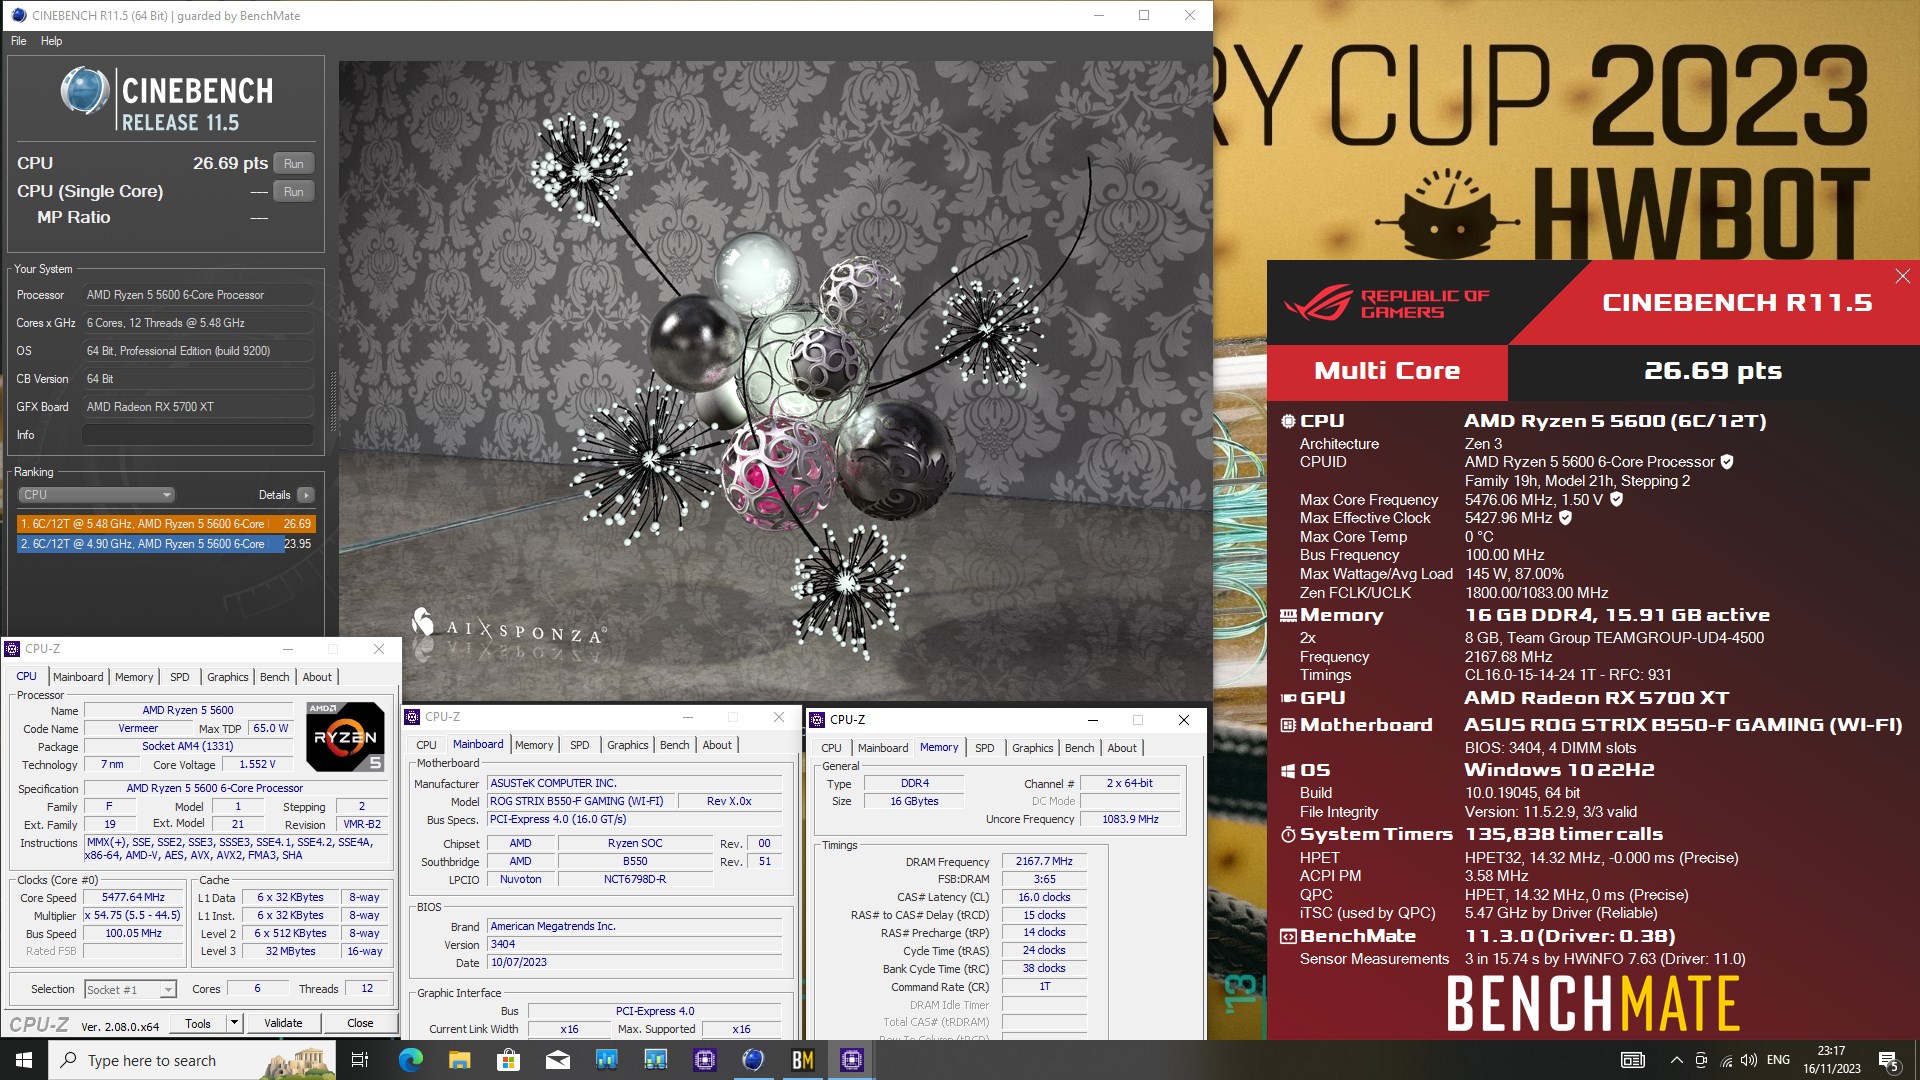The image size is (1920, 1080).
Task: Switch to the Cinebench taskbar icon
Action: point(754,1060)
